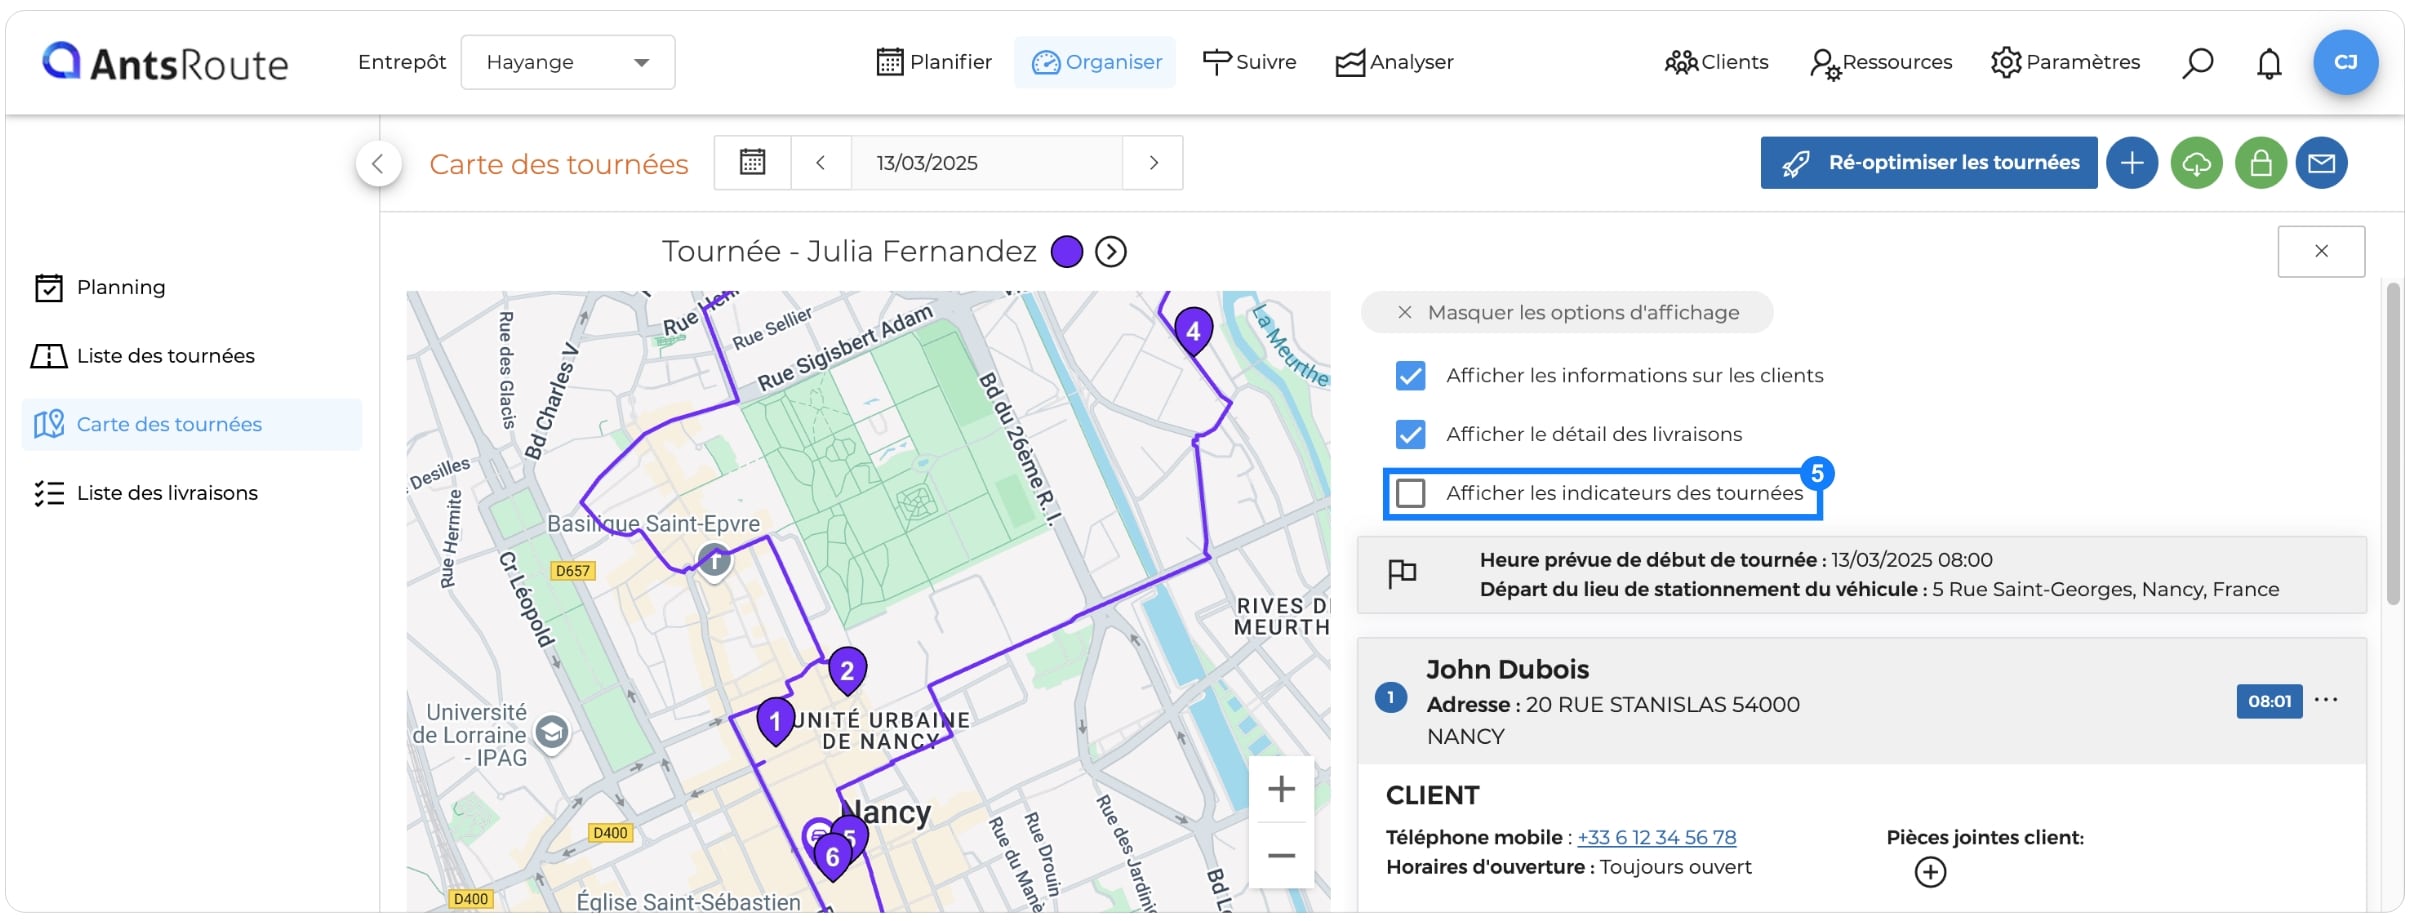Open the Clients menu
Screen dimensions: 2410x921
pos(1716,62)
